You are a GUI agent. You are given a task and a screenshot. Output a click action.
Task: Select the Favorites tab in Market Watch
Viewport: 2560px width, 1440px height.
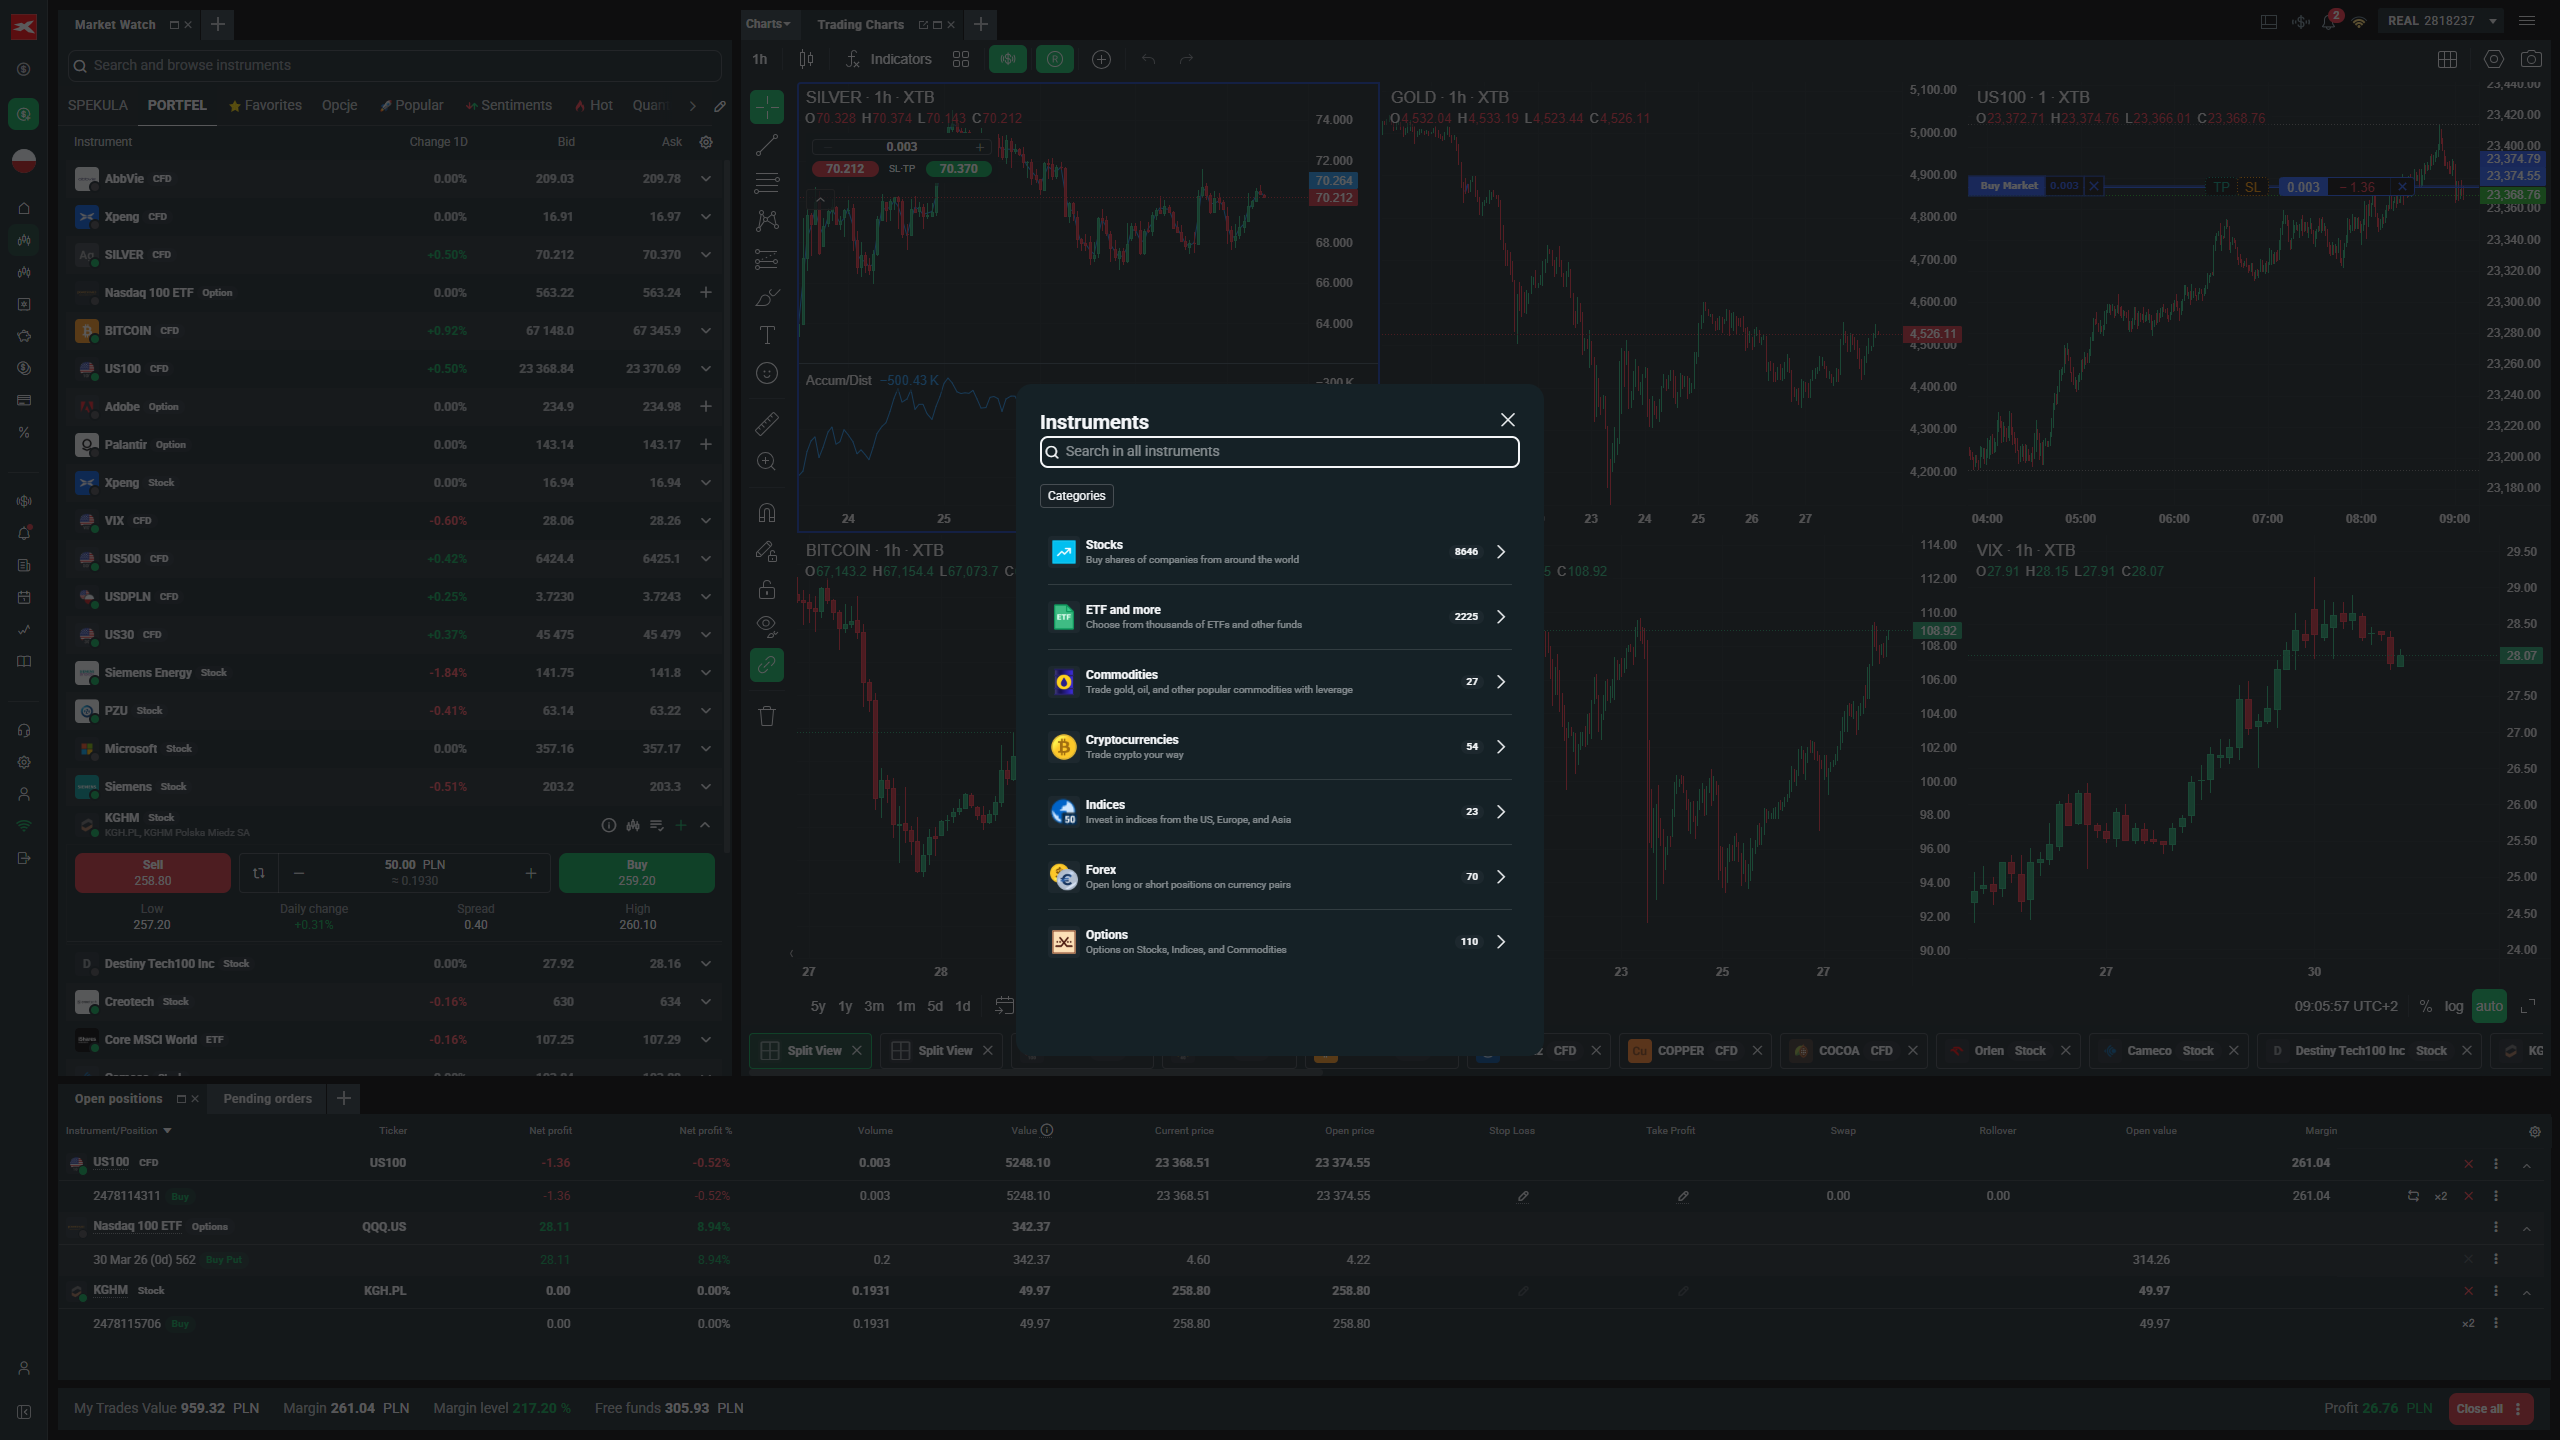click(x=265, y=105)
